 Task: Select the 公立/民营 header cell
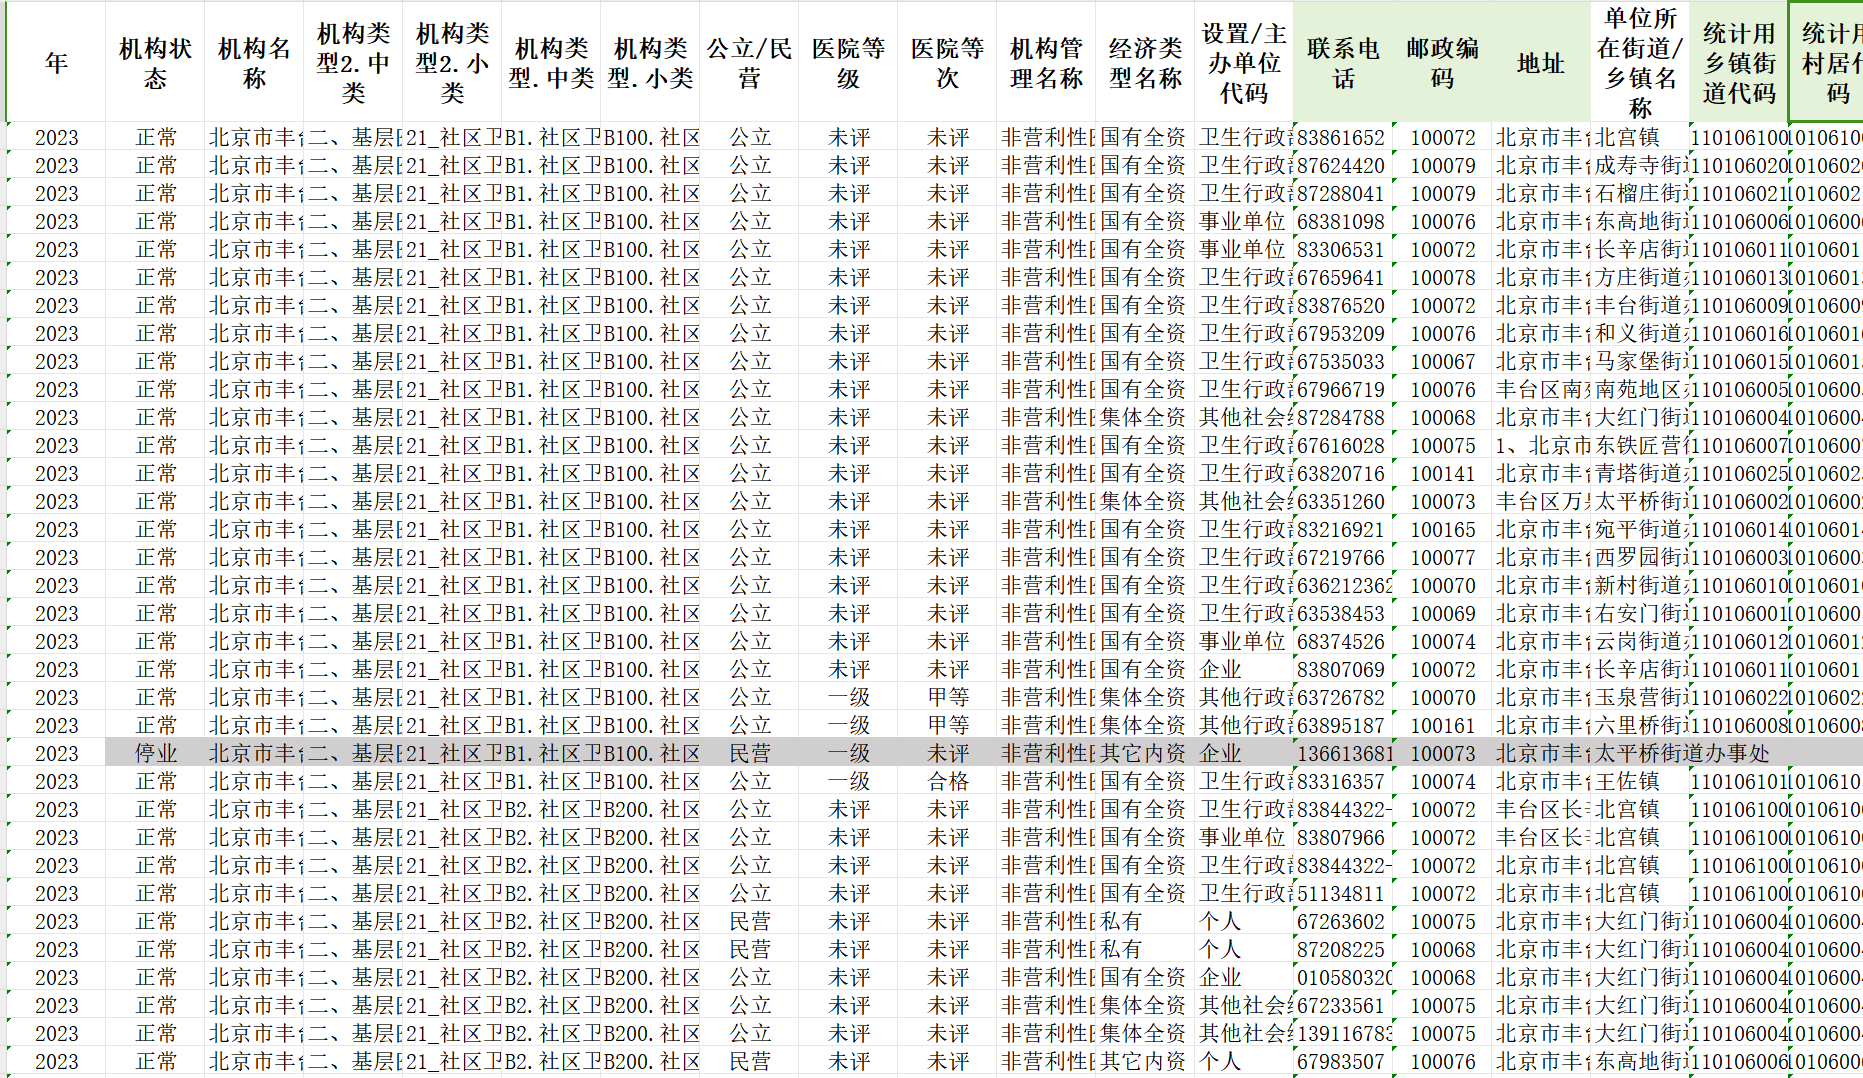coord(749,63)
